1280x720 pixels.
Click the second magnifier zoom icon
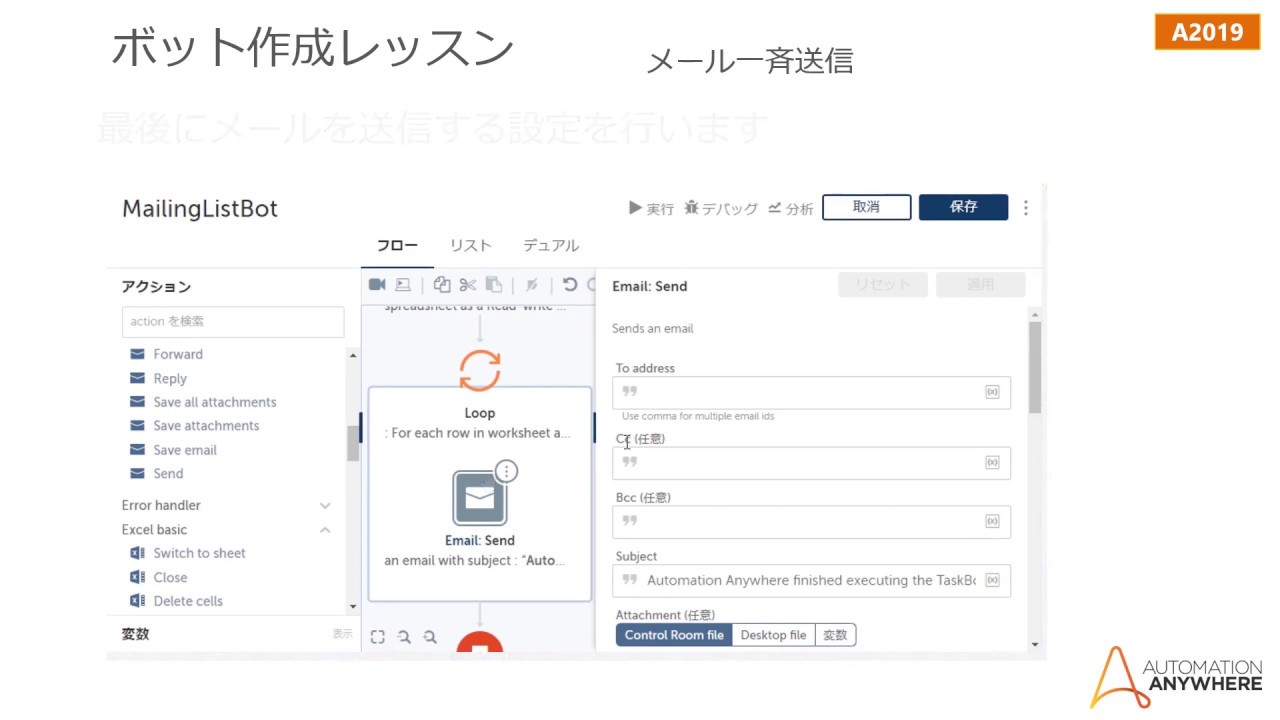pos(430,636)
